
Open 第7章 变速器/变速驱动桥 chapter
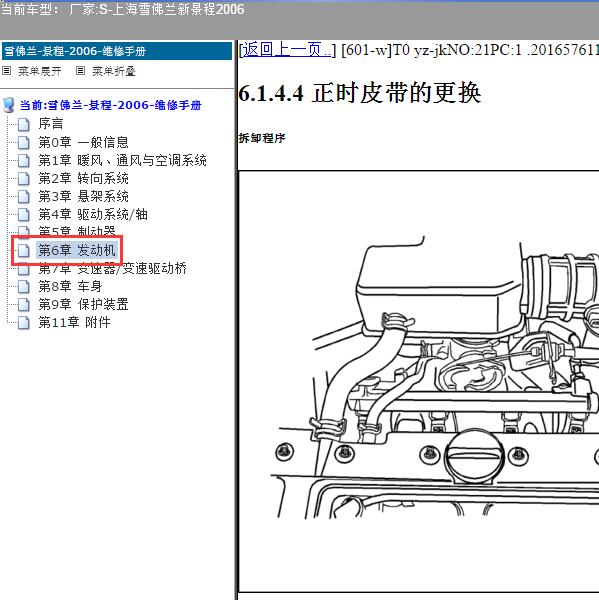[113, 269]
